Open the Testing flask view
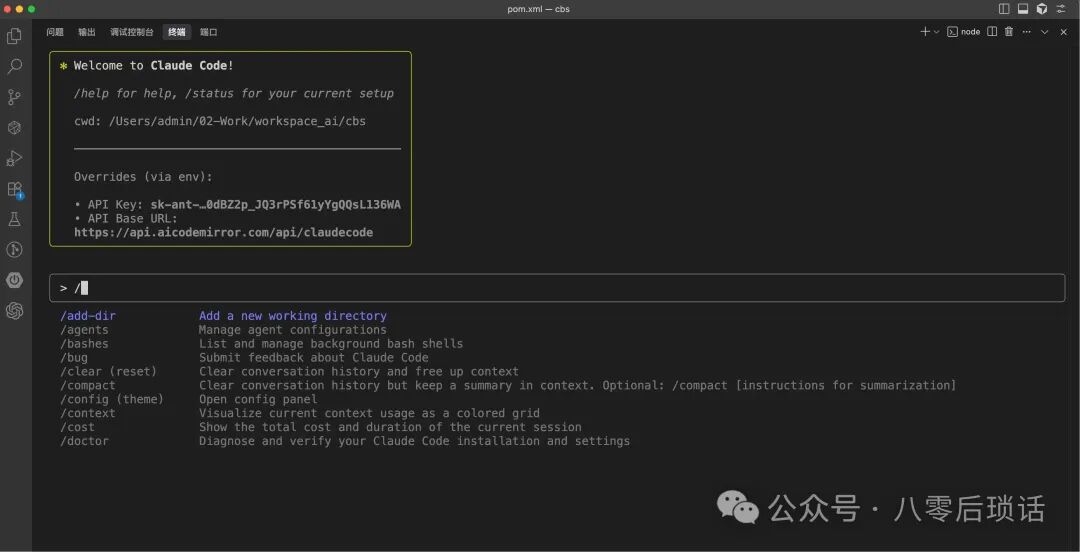The width and height of the screenshot is (1080, 552). point(14,219)
